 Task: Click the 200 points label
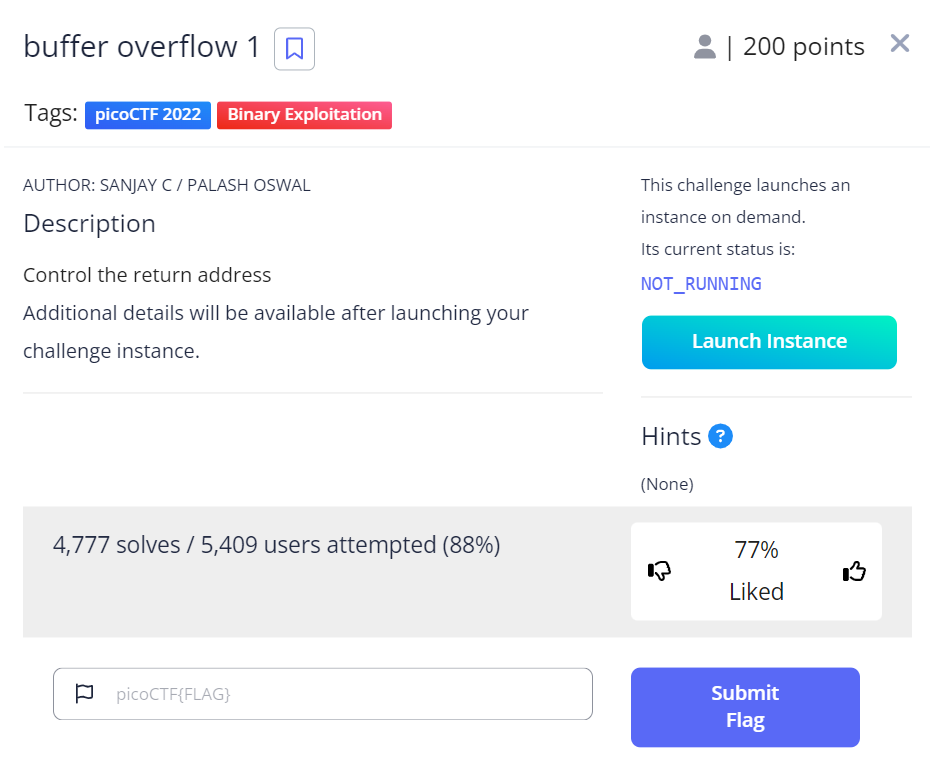(803, 47)
